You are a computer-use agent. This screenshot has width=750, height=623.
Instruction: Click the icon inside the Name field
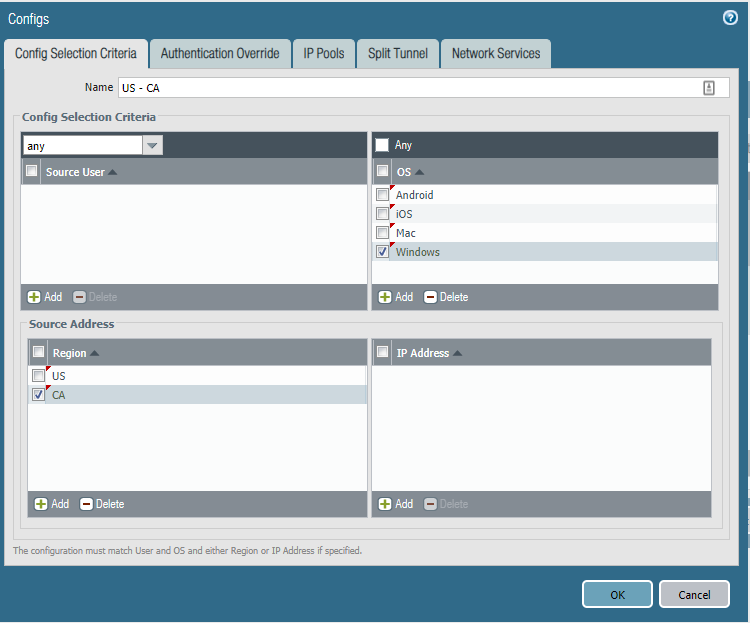[x=709, y=88]
